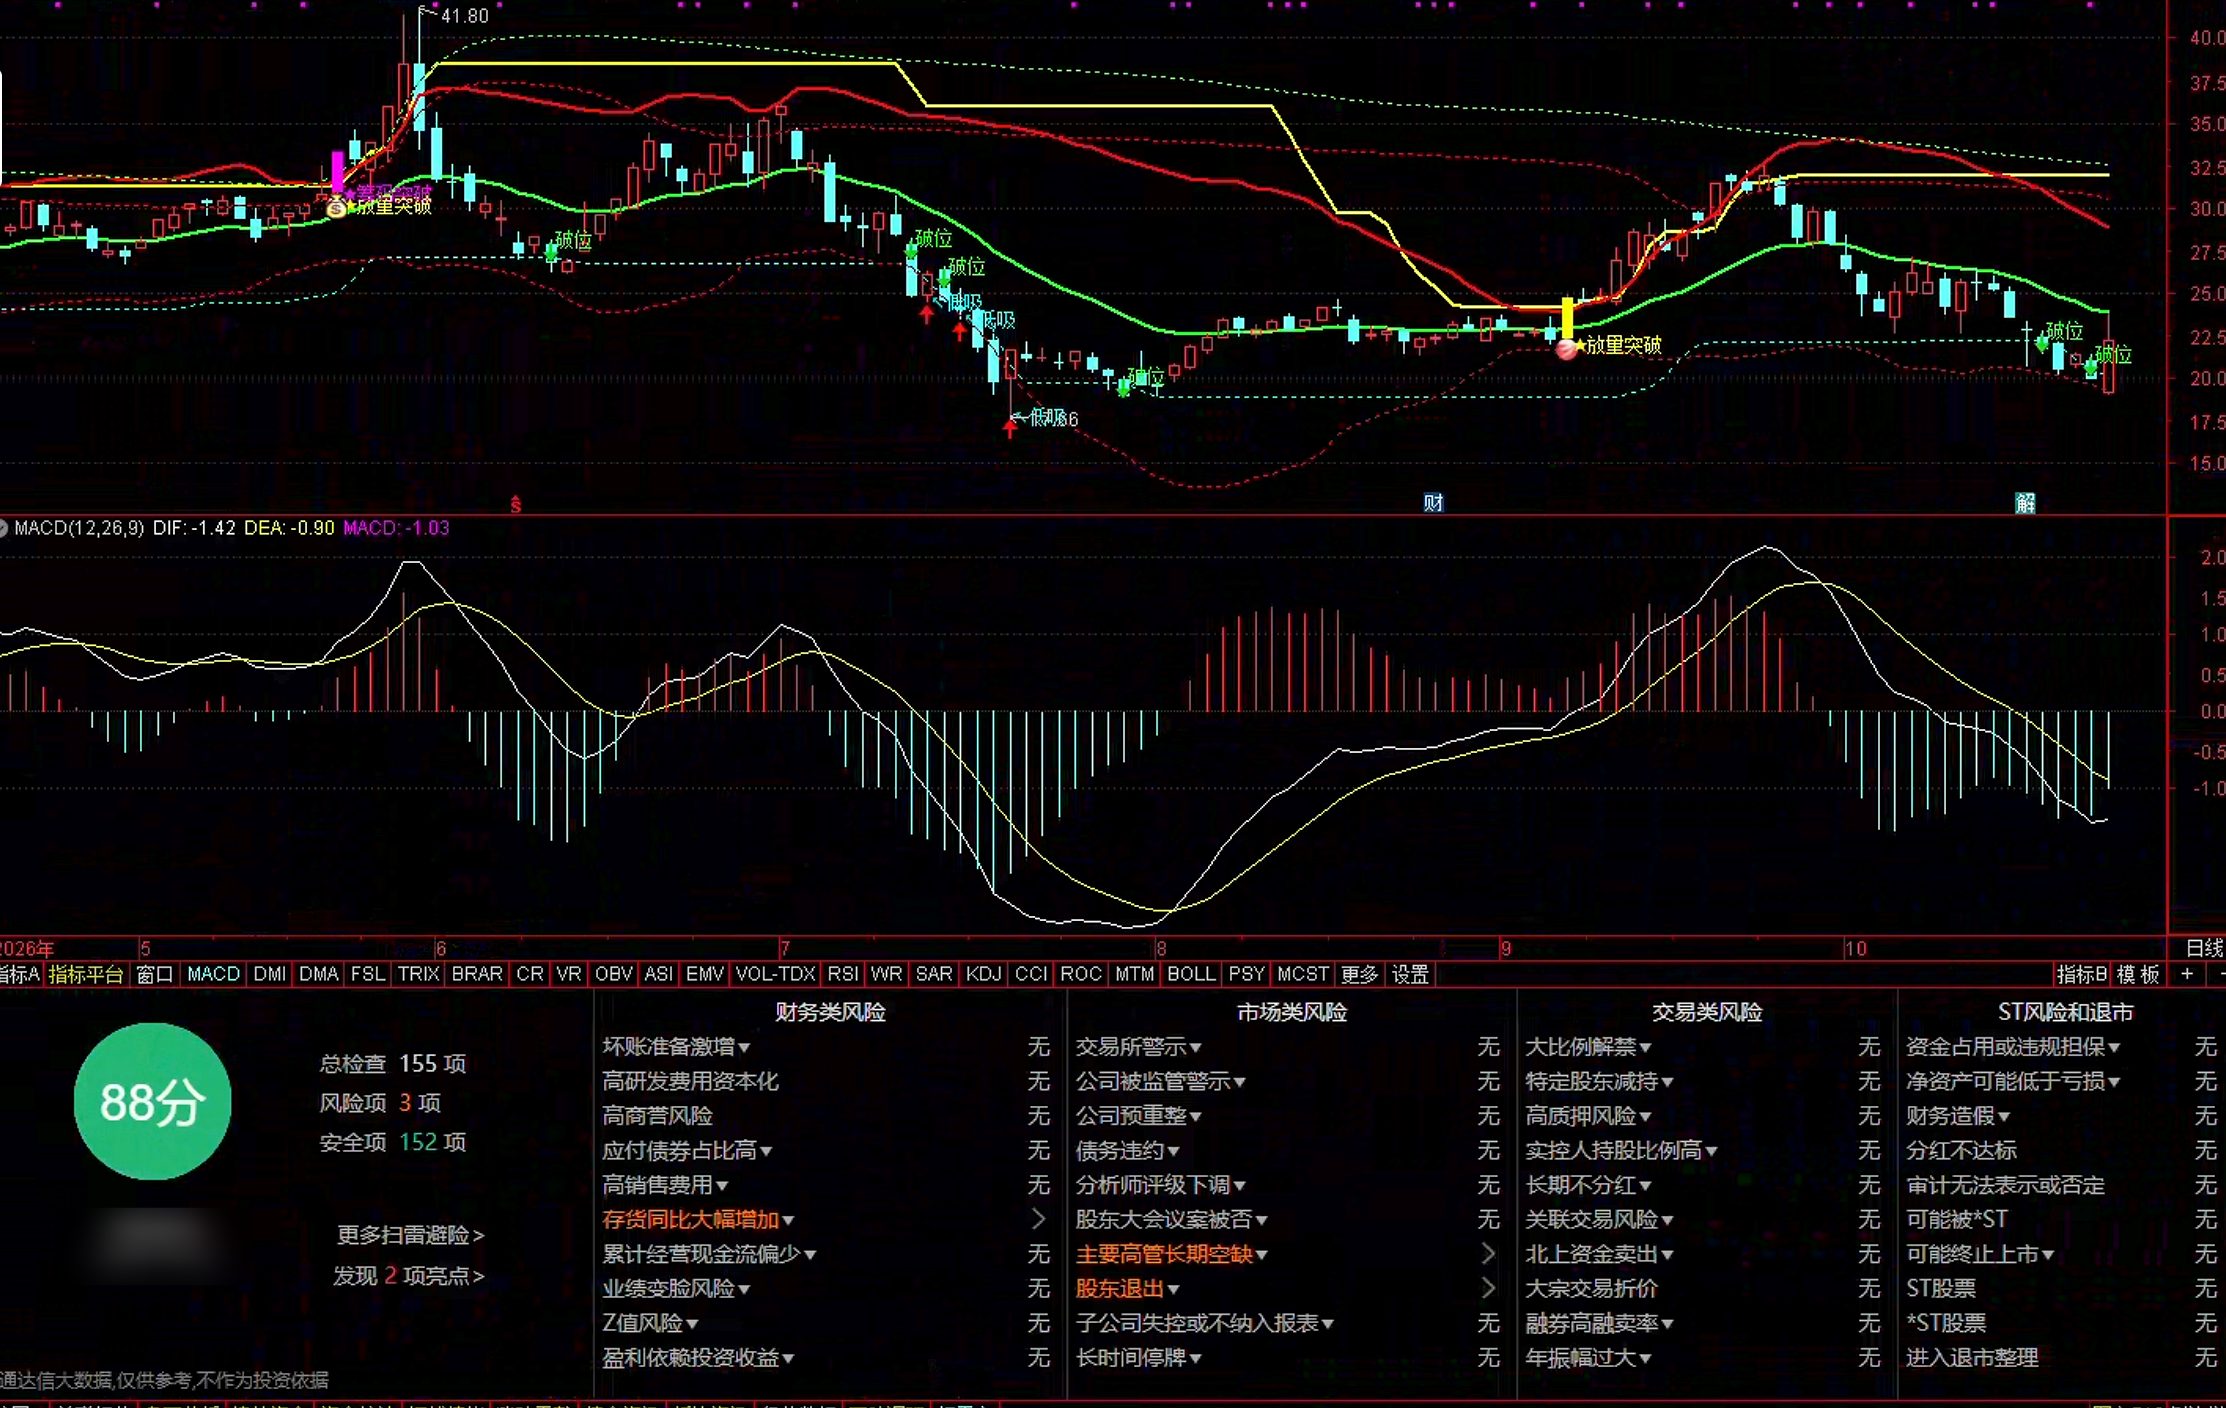
Task: Click the 放量突破 coin icon near June
Action: pyautogui.click(x=337, y=208)
